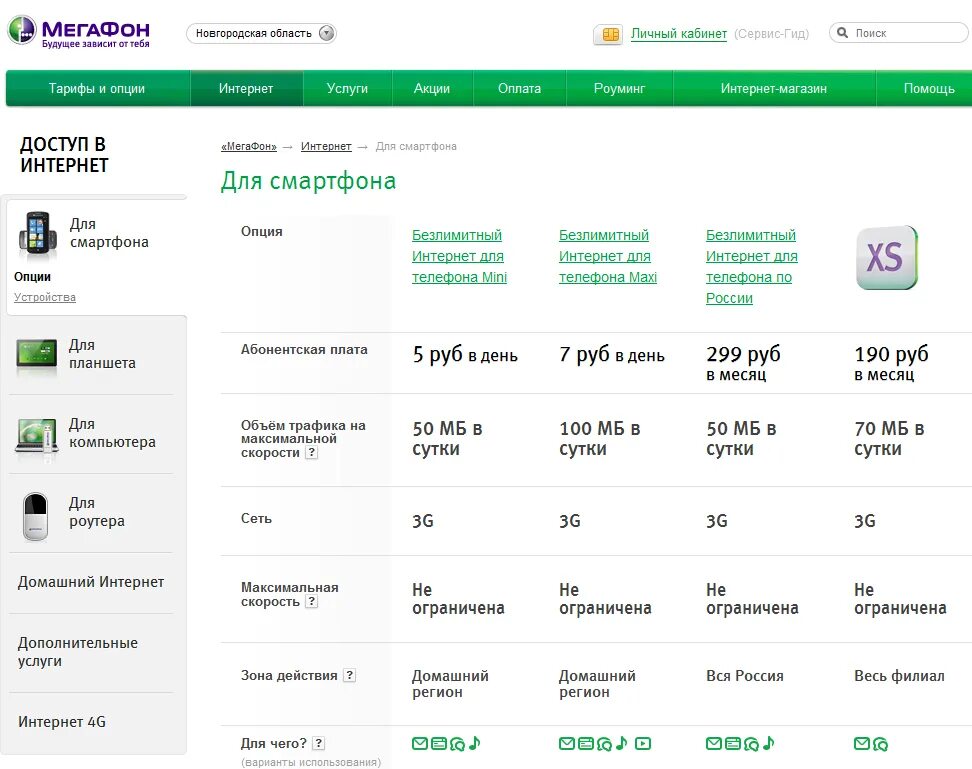Screen dimensions: 972x769
Task: Open Роуминг menu item
Action: coord(619,89)
